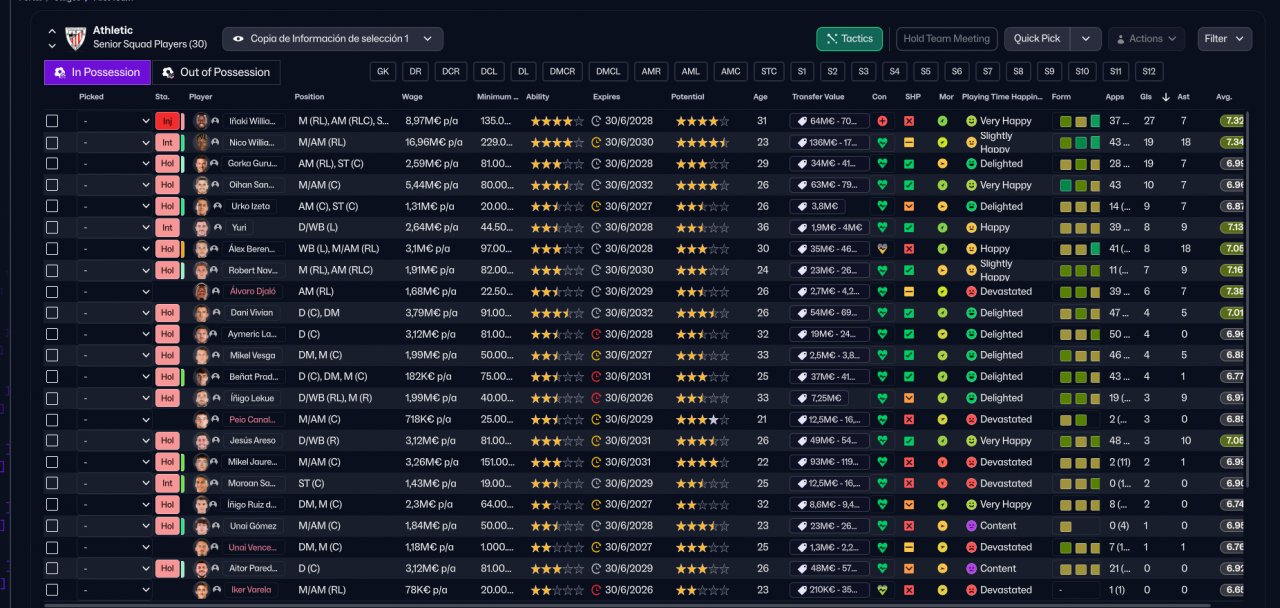The height and width of the screenshot is (608, 1280).
Task: Click Nico Williams' green heart condition icon
Action: click(x=882, y=142)
